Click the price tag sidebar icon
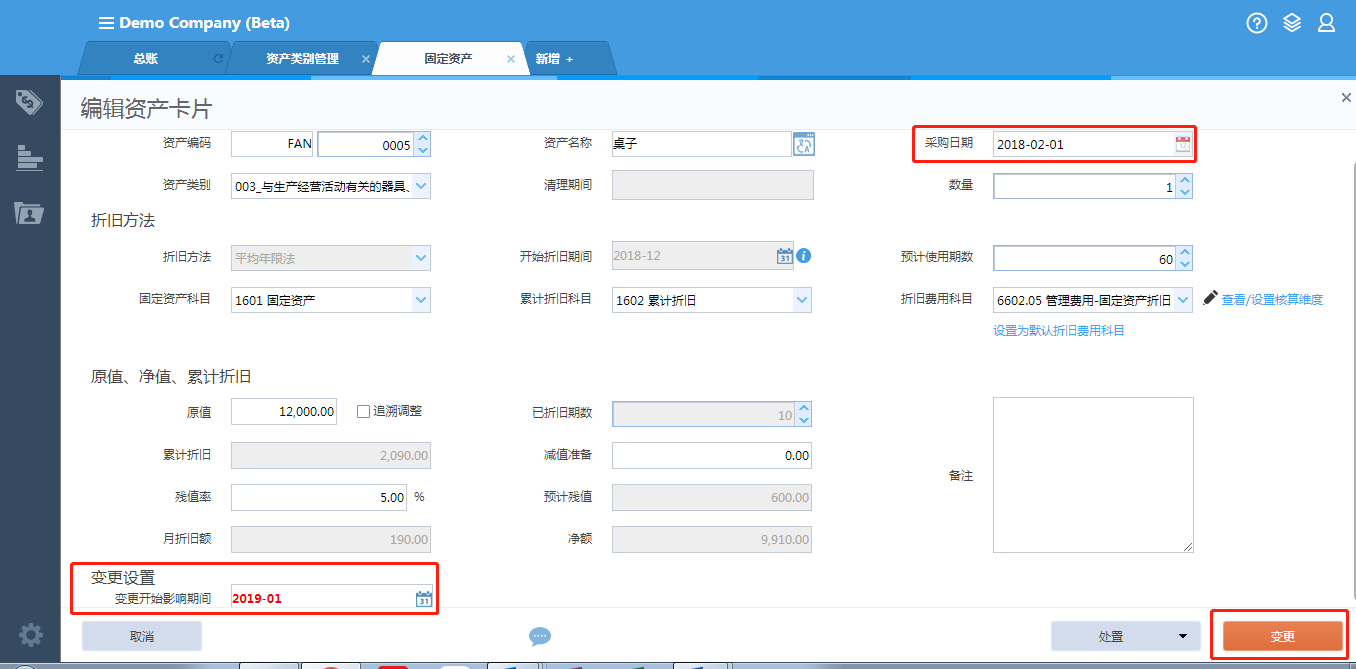Viewport: 1356px width, 669px height. point(29,101)
